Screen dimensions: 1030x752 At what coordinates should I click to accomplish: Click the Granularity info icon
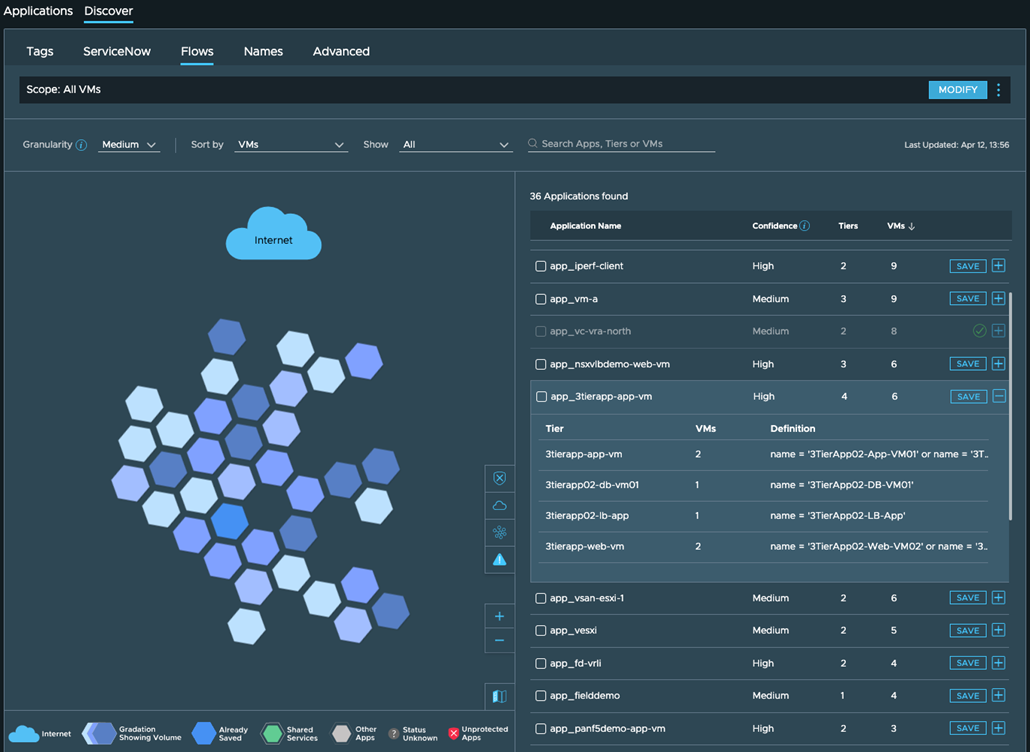pyautogui.click(x=81, y=145)
